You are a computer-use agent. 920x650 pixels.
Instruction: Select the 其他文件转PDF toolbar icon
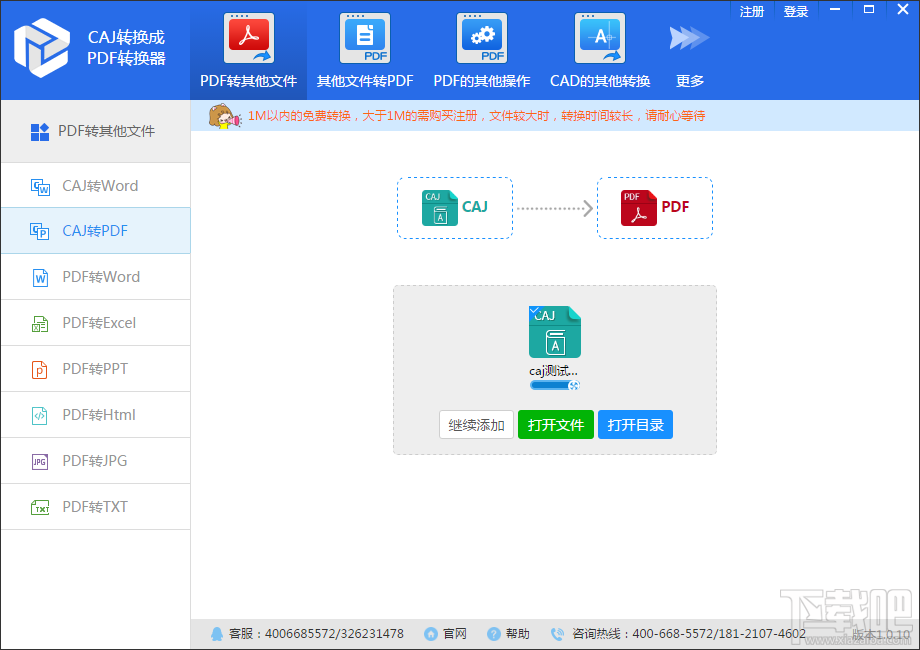click(365, 39)
